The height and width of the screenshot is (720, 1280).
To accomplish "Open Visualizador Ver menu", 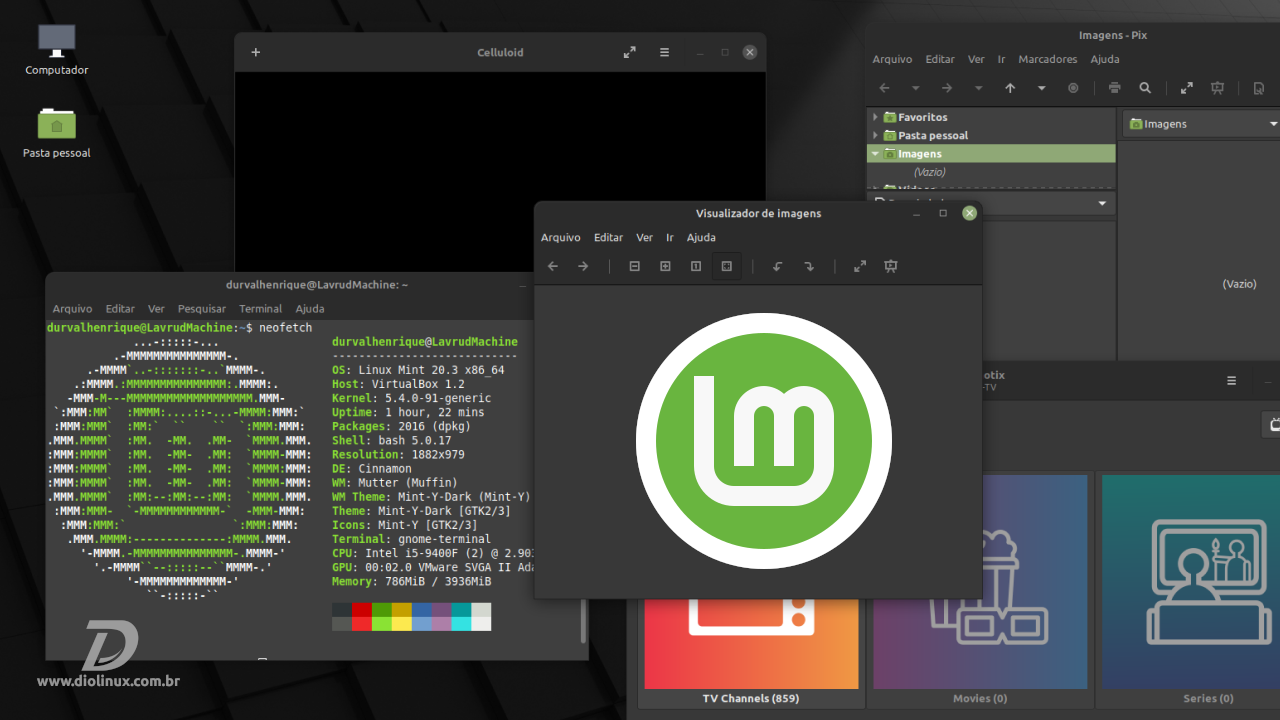I will [x=644, y=237].
